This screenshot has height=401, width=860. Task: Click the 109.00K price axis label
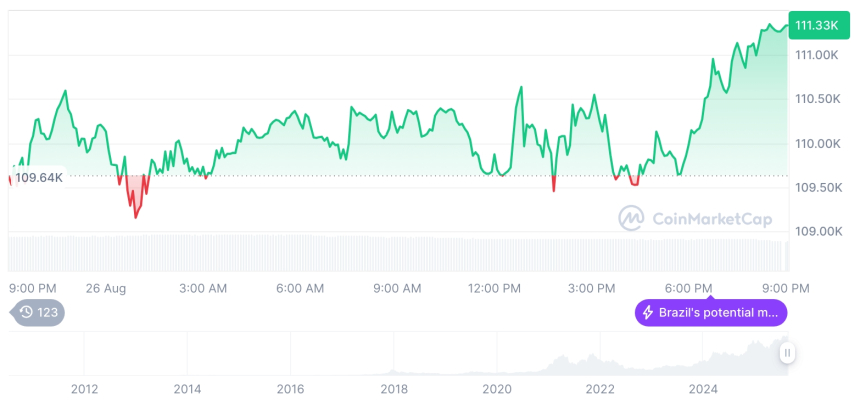[817, 231]
